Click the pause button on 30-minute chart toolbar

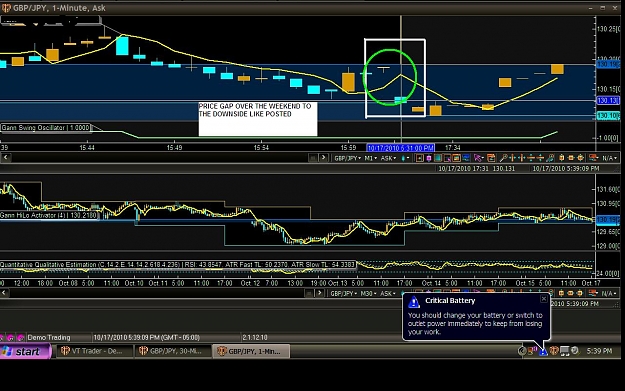(309, 293)
